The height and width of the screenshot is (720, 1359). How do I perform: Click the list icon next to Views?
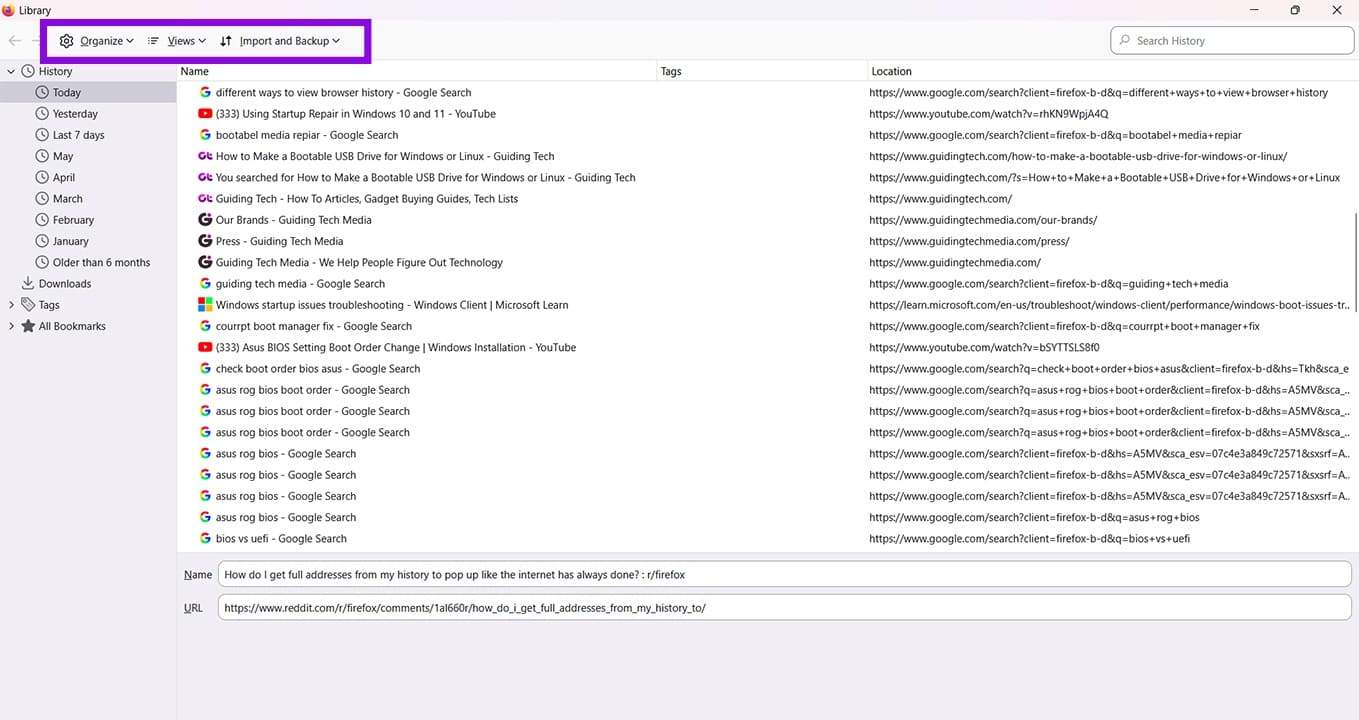(x=153, y=41)
